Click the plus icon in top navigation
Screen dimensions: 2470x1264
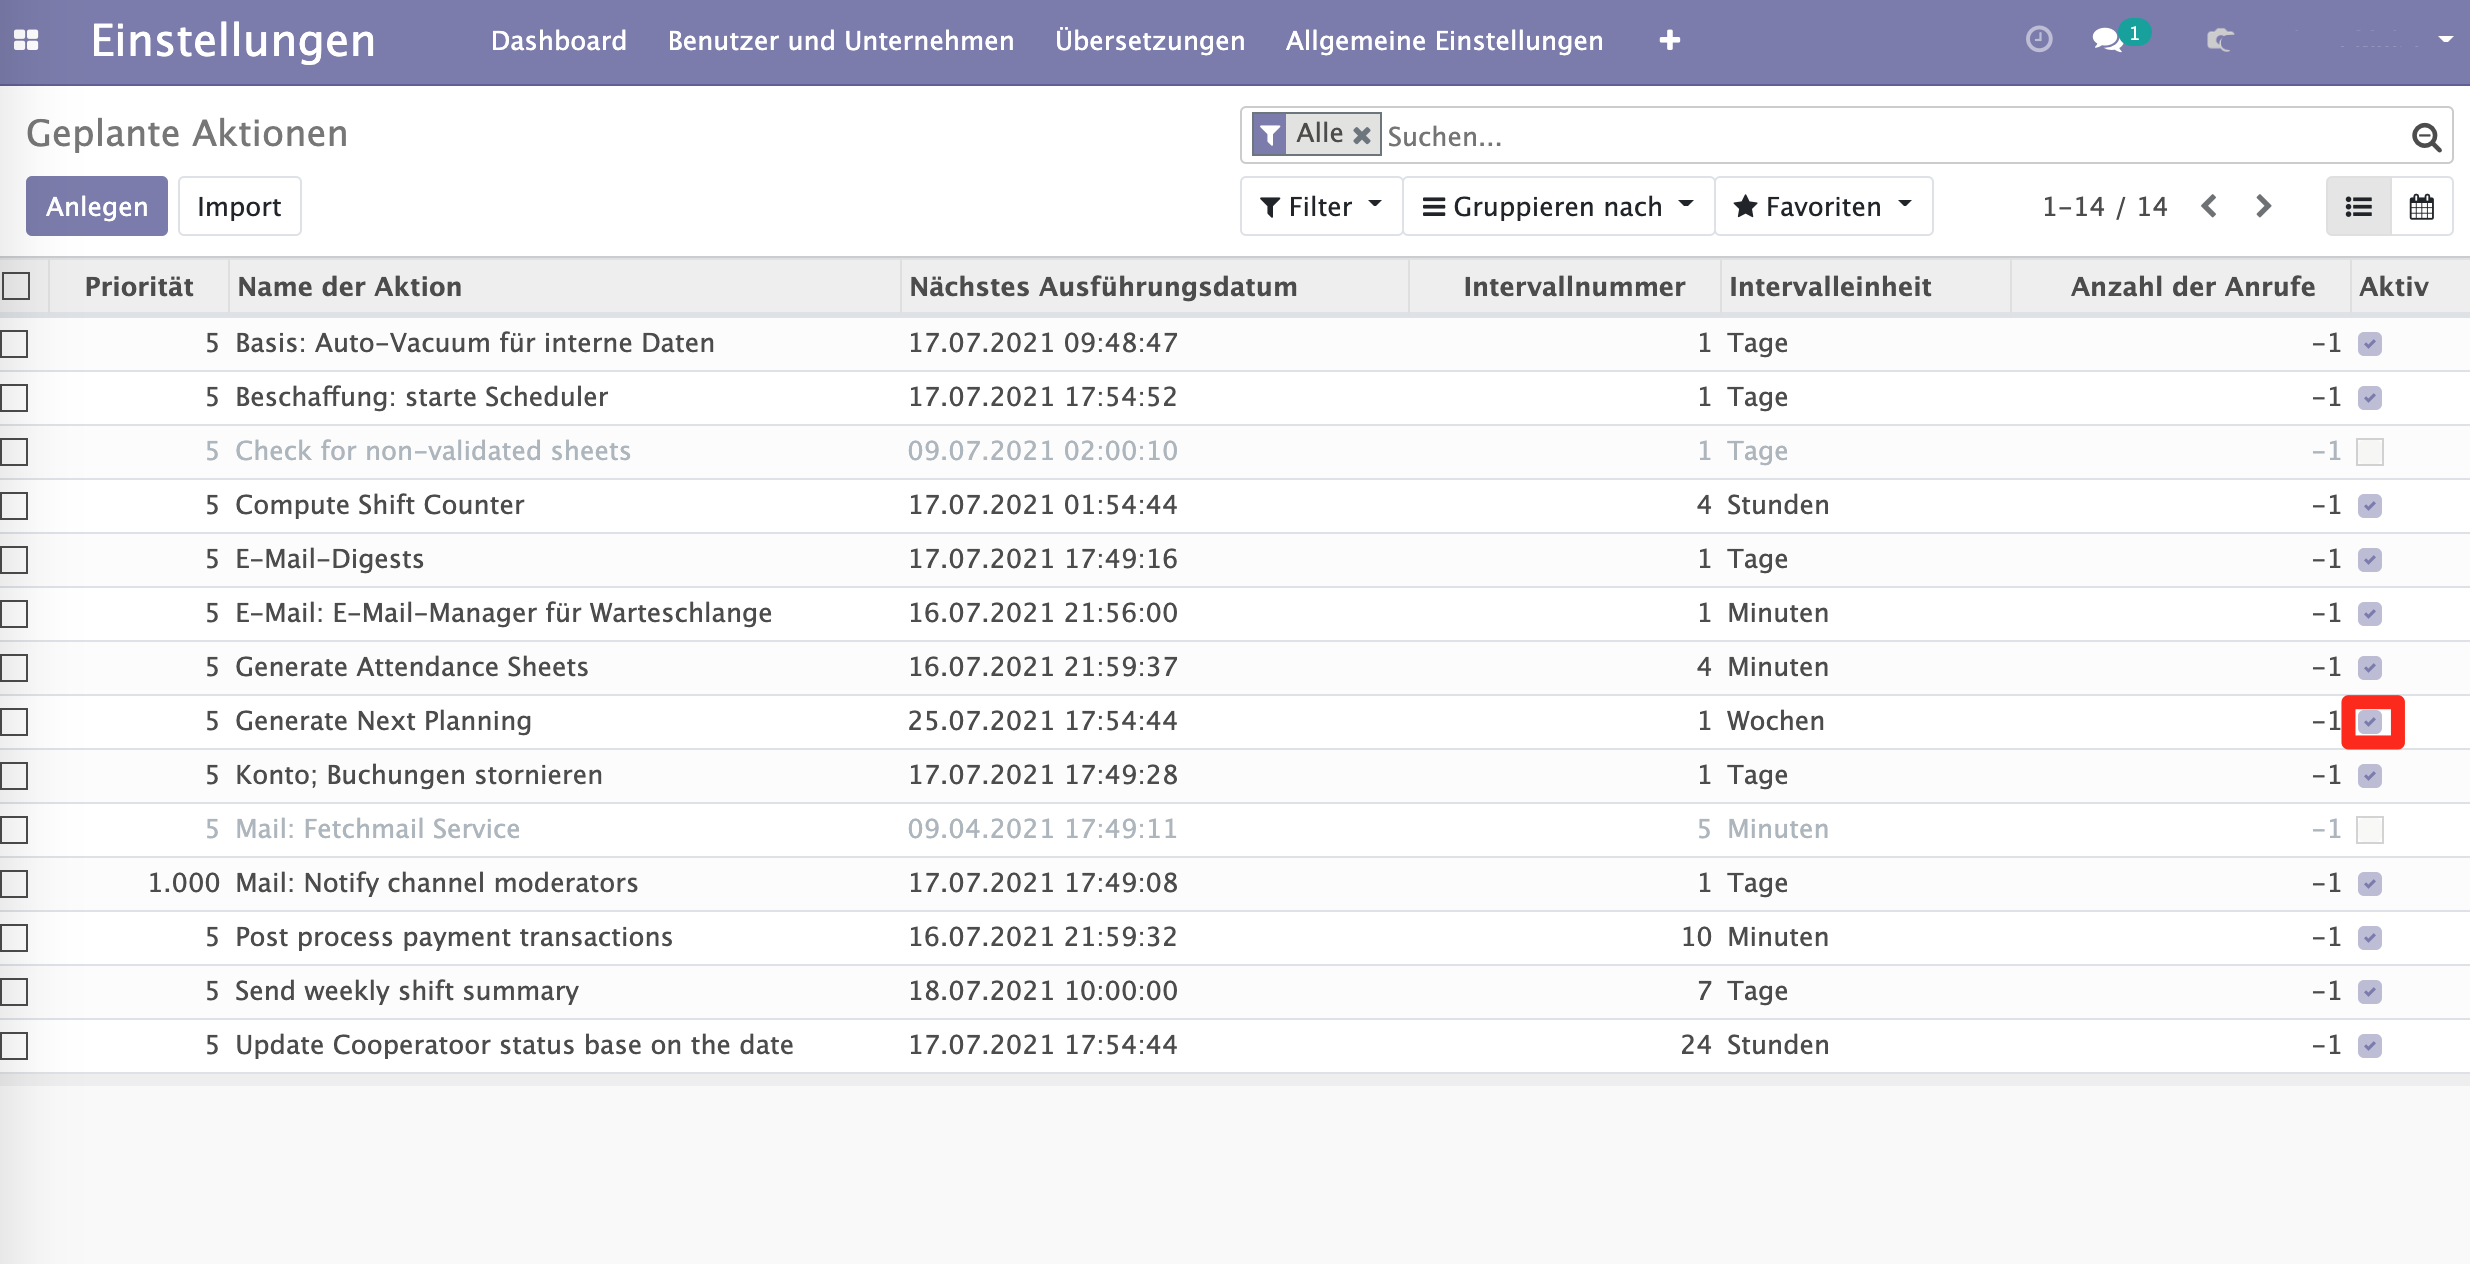[1669, 40]
